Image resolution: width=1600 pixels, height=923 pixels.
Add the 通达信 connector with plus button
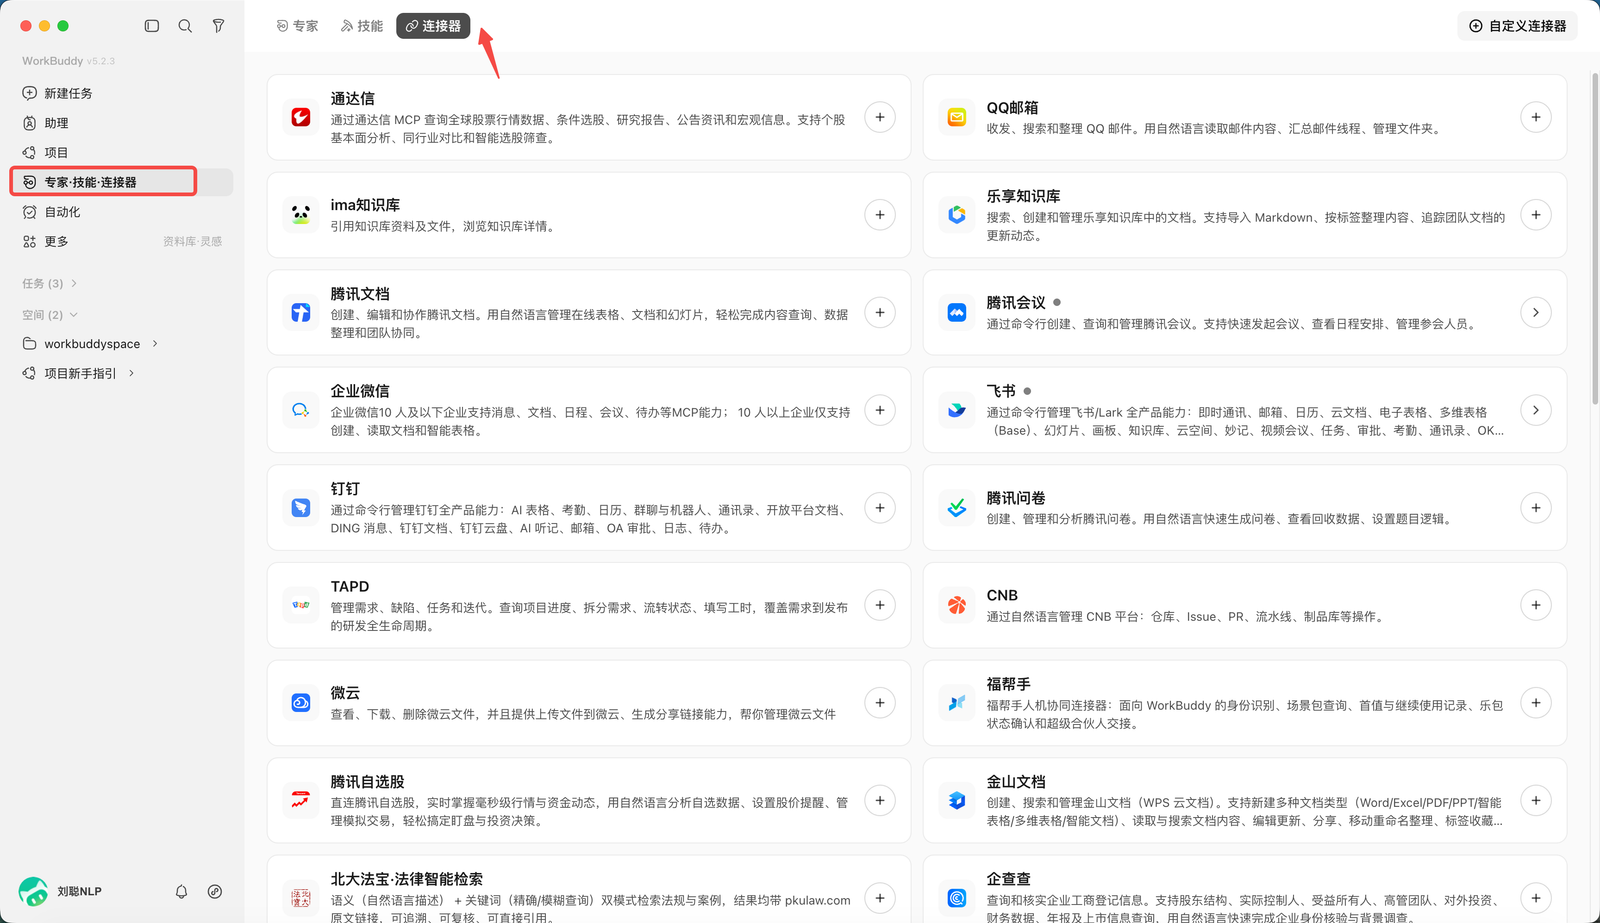pyautogui.click(x=880, y=117)
